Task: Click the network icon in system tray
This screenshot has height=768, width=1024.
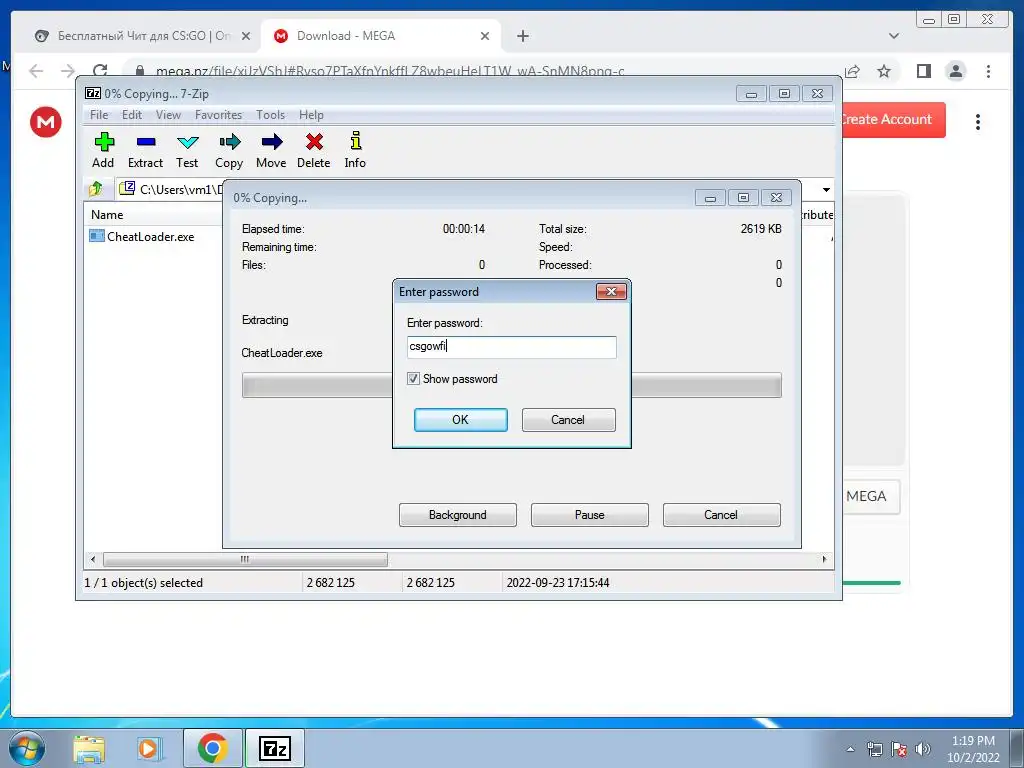Action: [874, 749]
